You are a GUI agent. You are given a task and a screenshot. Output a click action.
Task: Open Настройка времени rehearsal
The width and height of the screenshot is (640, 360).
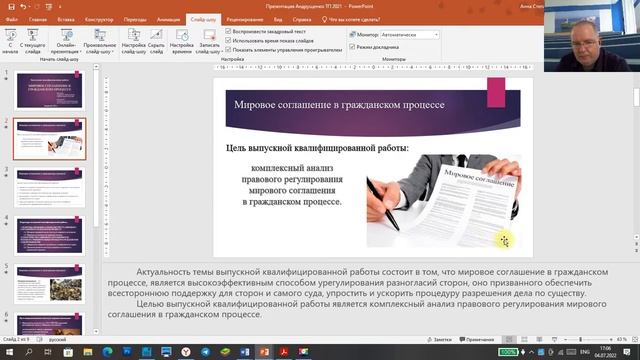(x=182, y=41)
